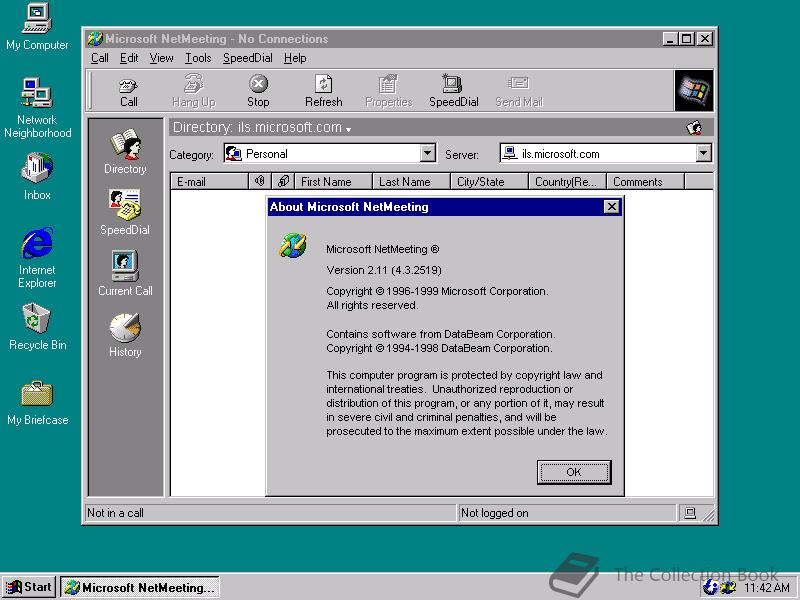The height and width of the screenshot is (600, 800).
Task: Click the NetMeeting globe icon in About dialog
Action: coord(293,245)
